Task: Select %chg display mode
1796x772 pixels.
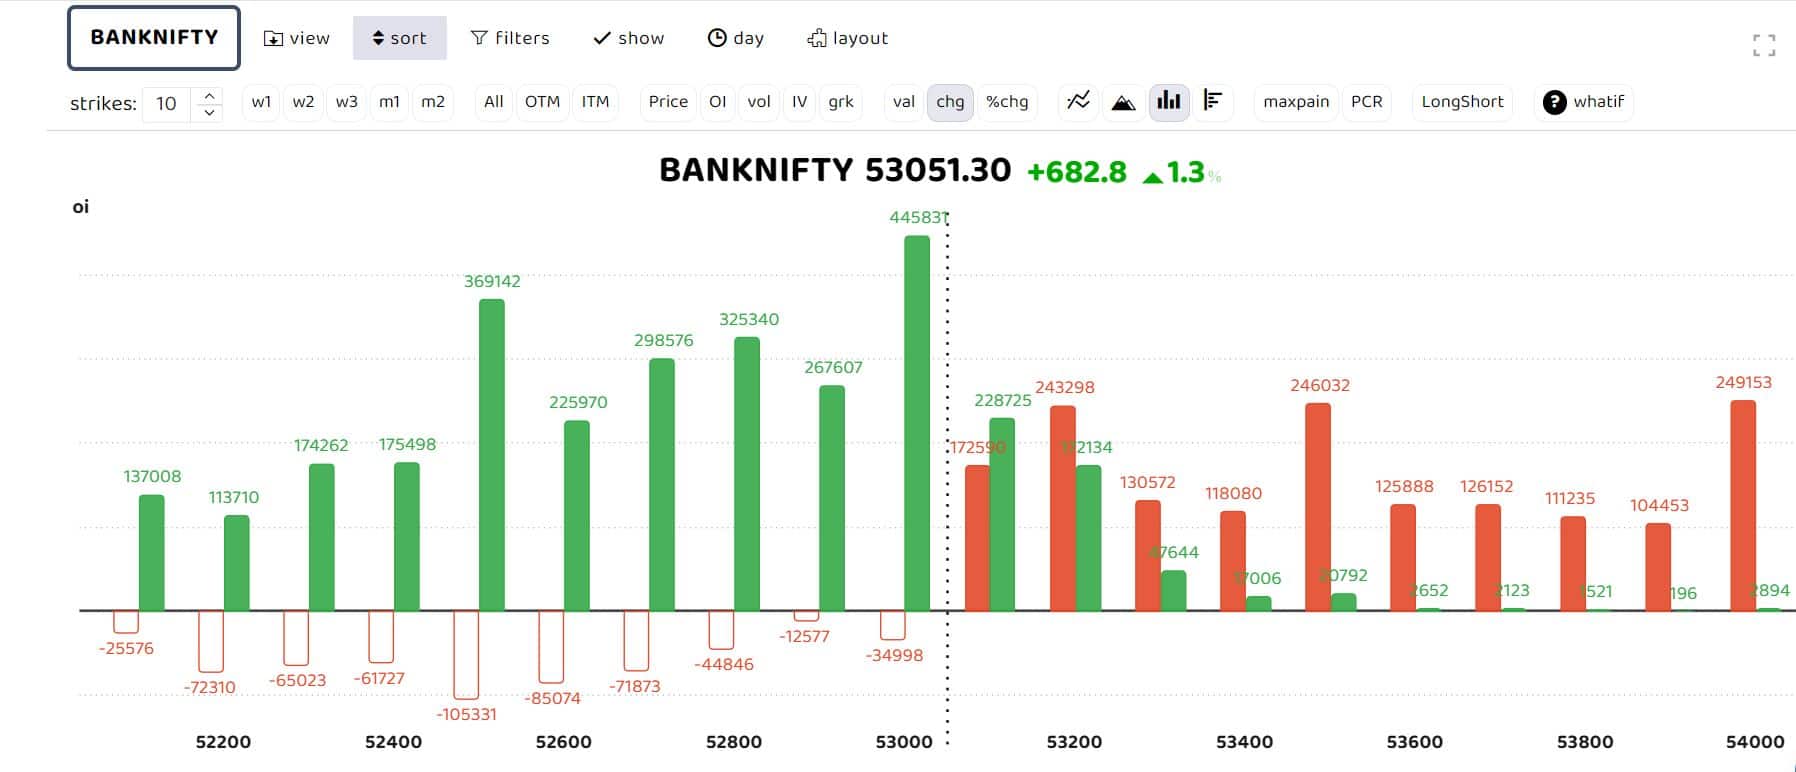Action: coord(1007,102)
